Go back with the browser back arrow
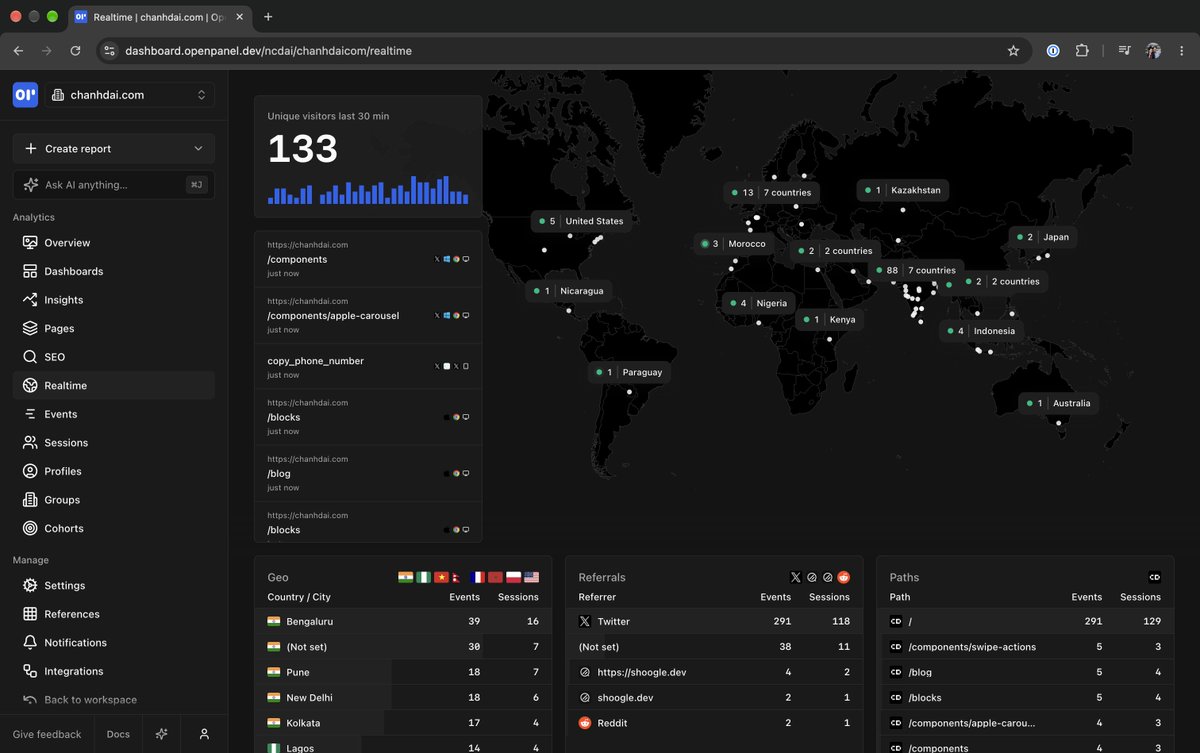 tap(18, 51)
